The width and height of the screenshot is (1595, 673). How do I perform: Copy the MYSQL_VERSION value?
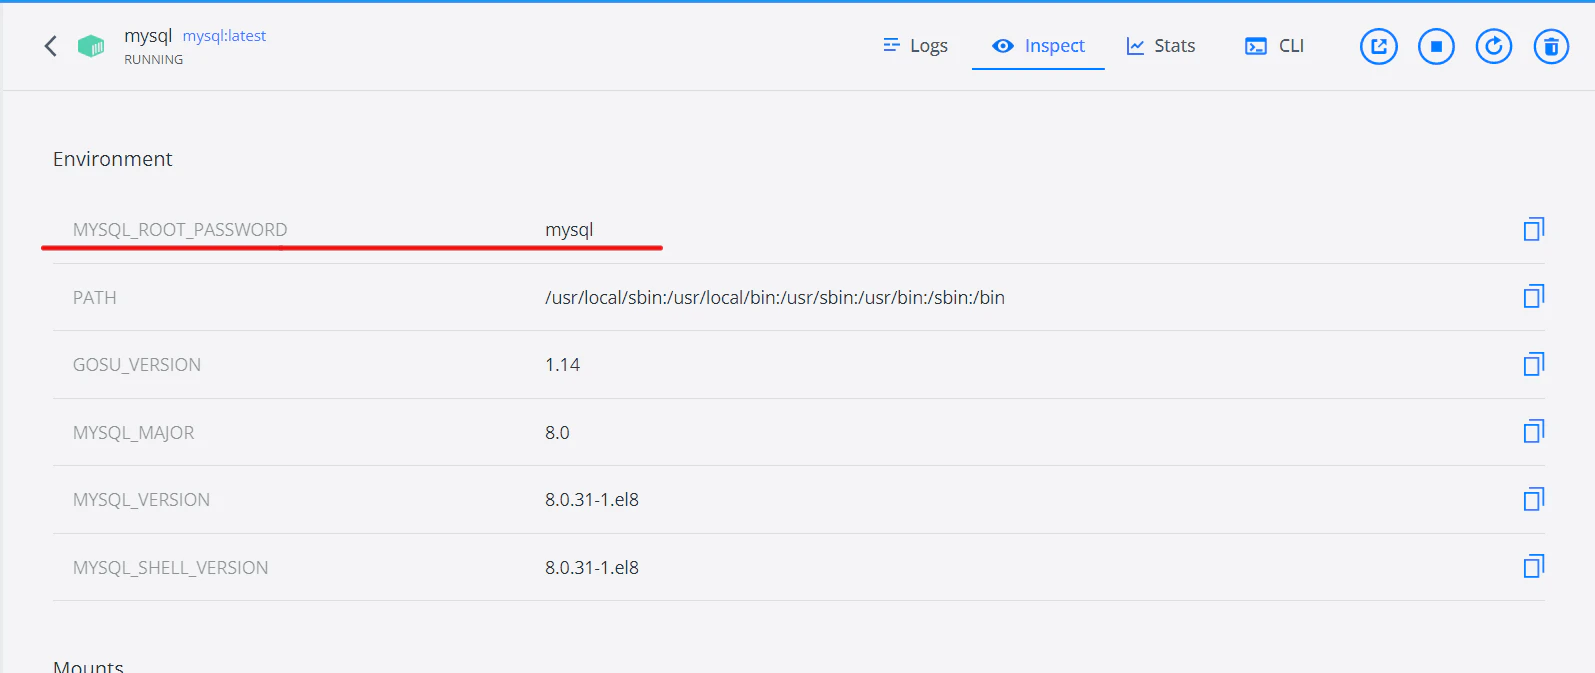[1534, 499]
